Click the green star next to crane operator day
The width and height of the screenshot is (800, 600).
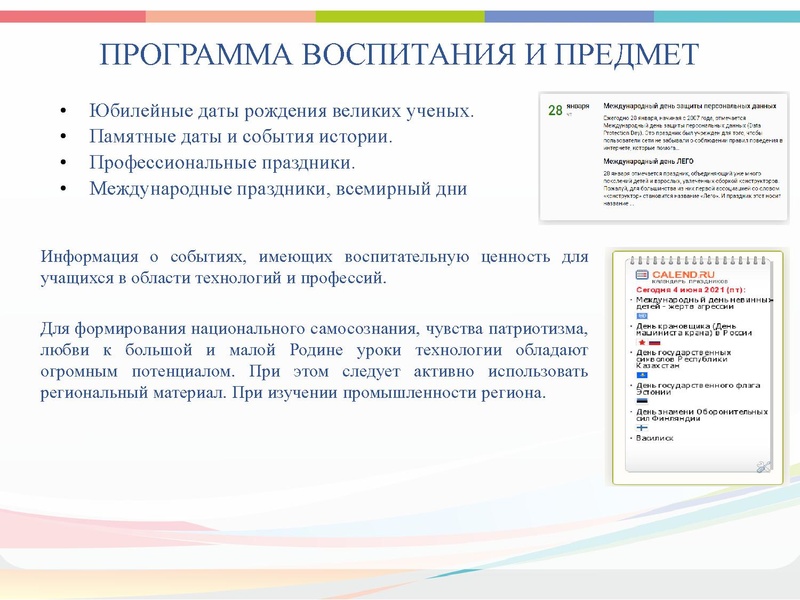[642, 342]
